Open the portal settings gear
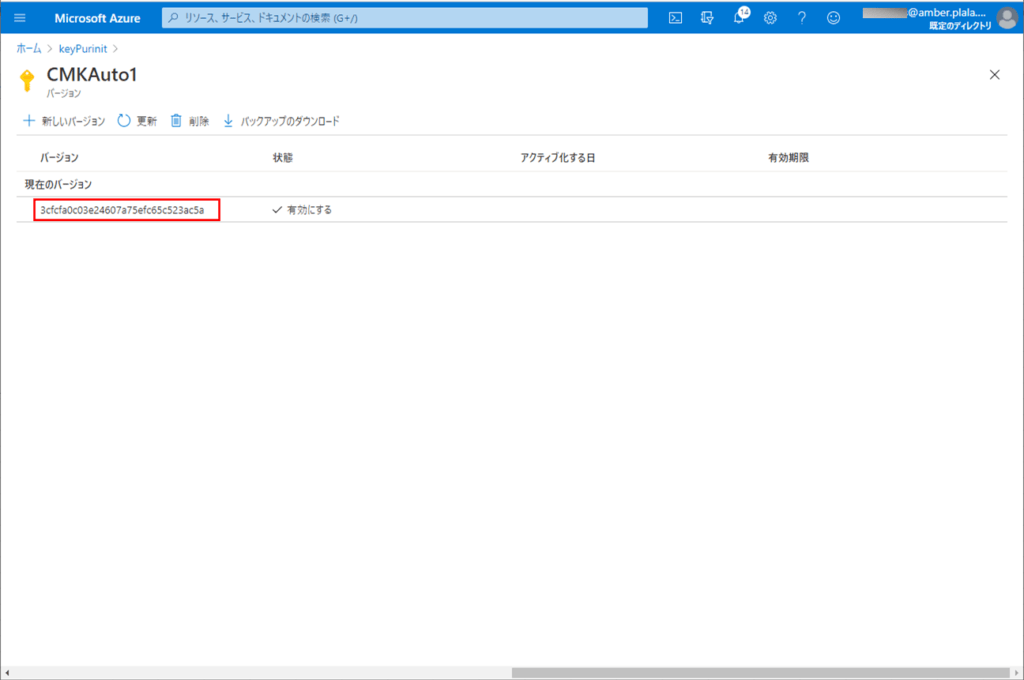This screenshot has width=1024, height=680. tap(771, 18)
